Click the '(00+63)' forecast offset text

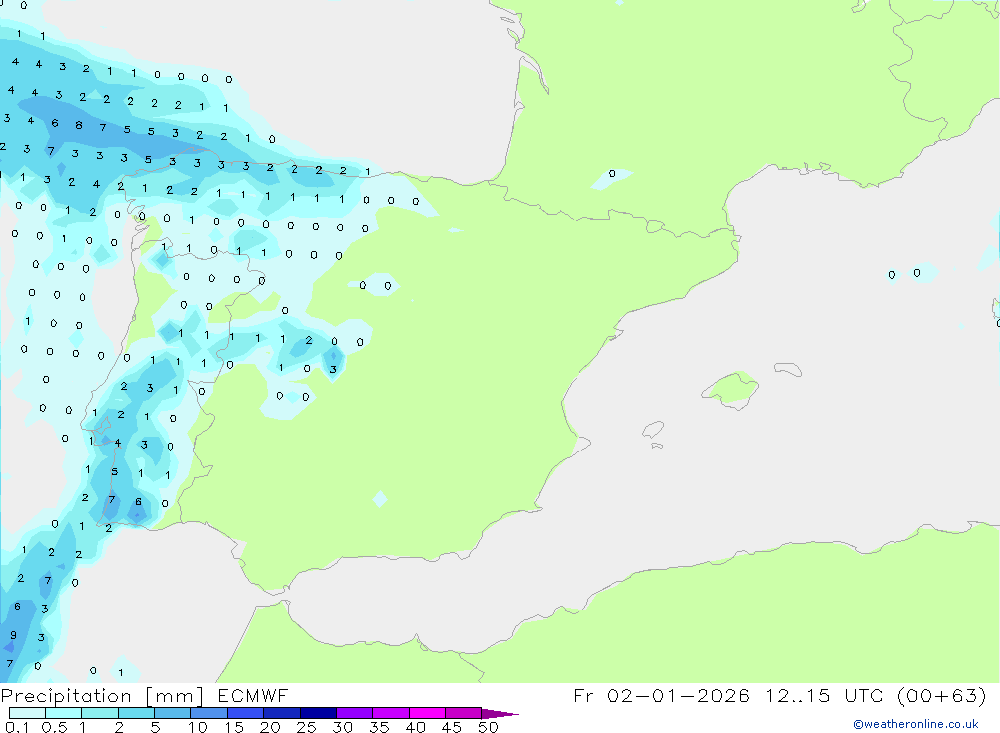941,695
